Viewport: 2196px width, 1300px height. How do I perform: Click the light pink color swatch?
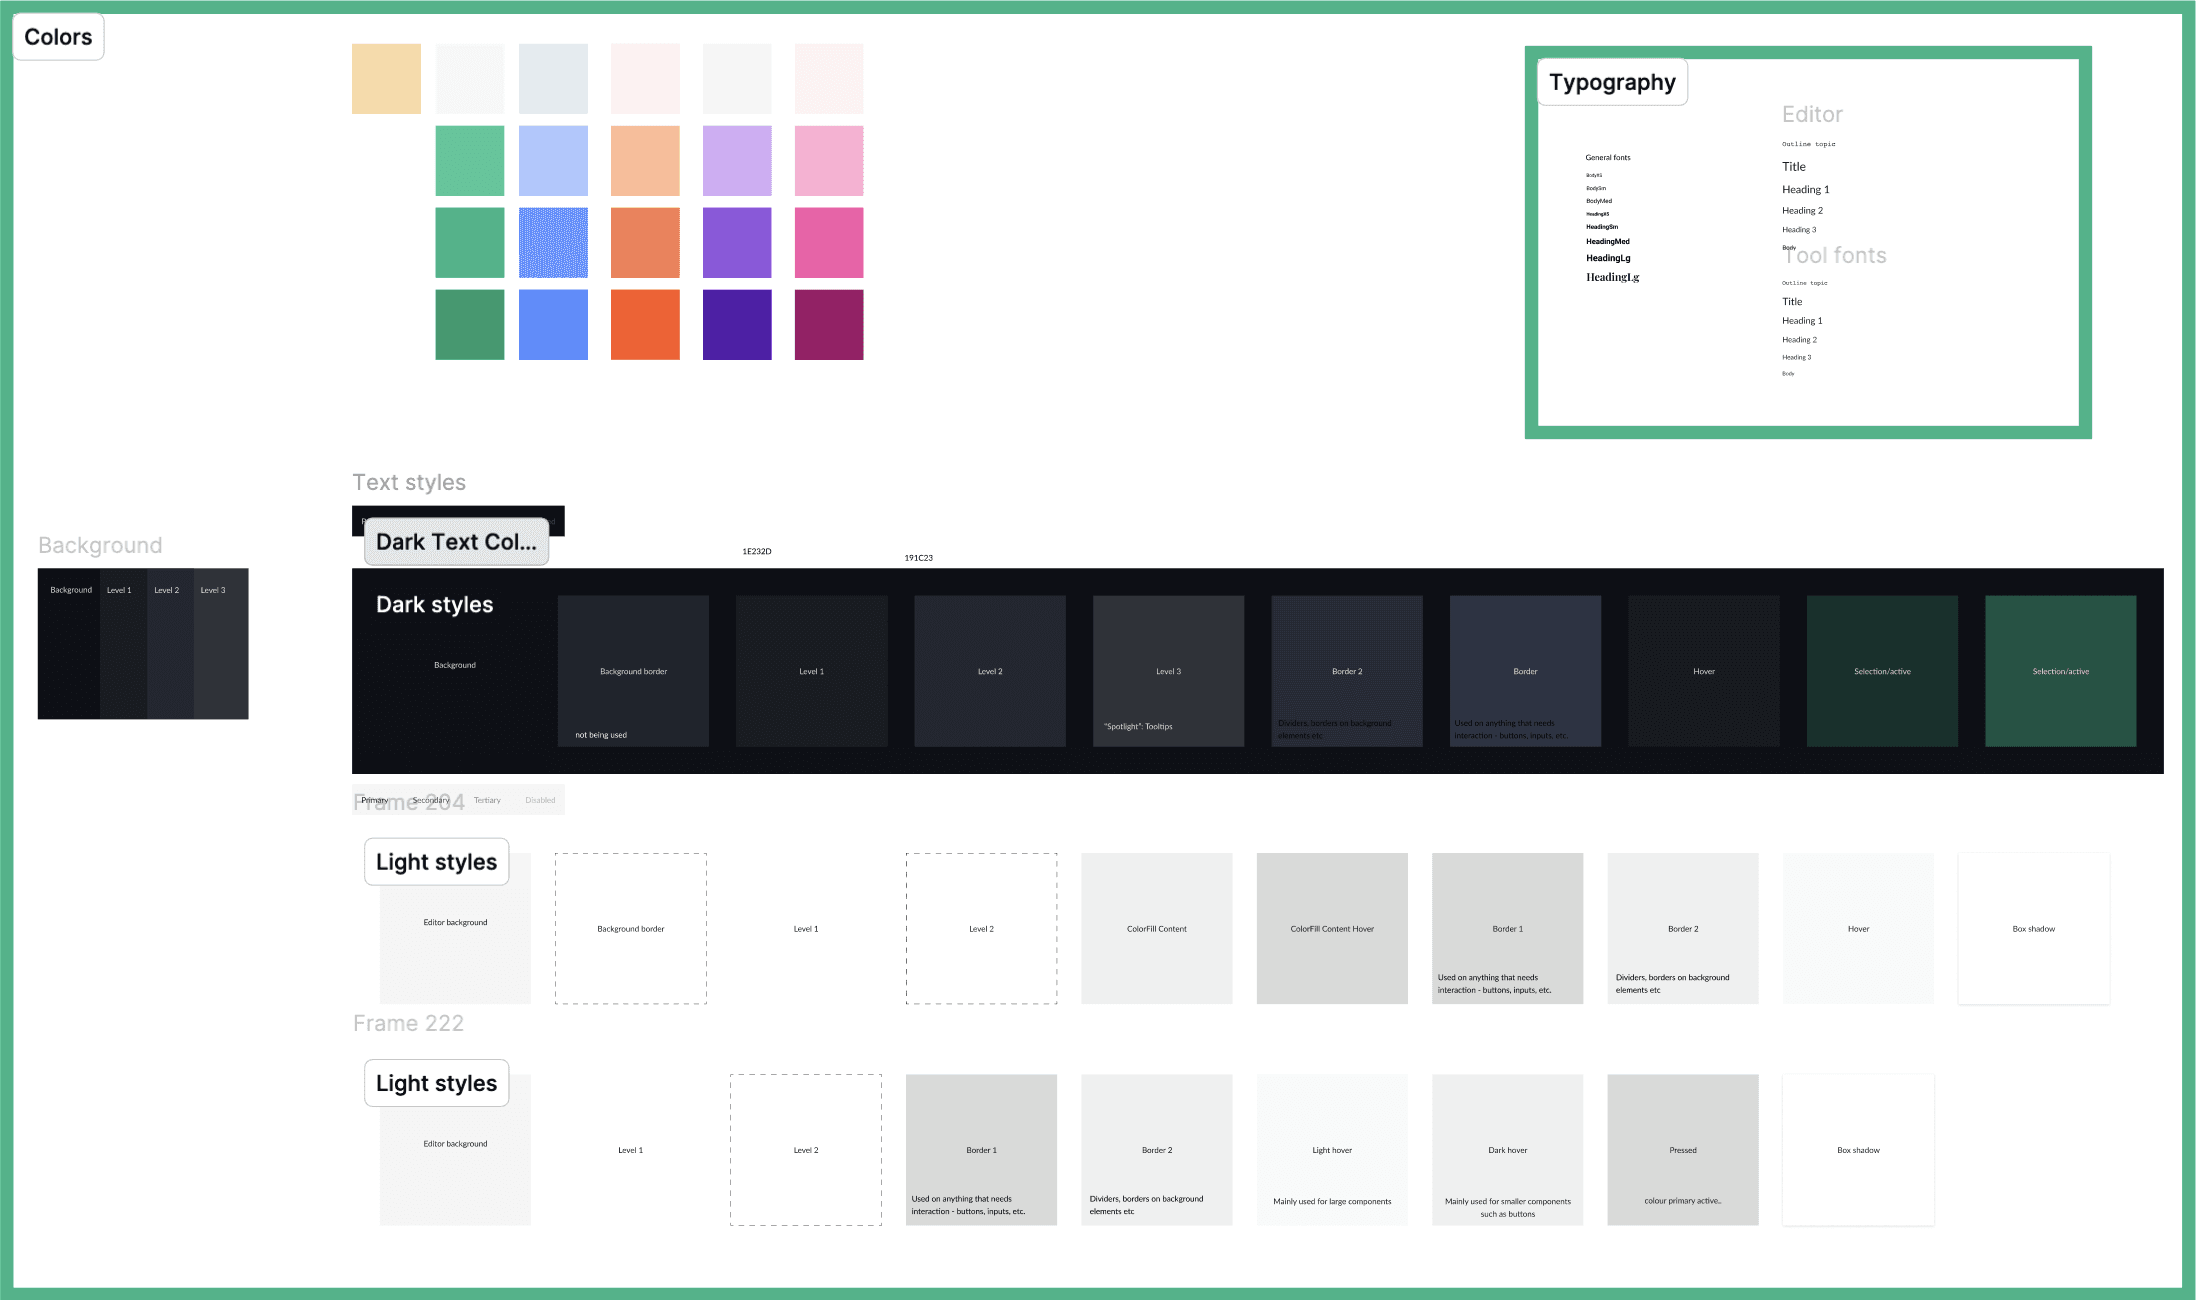pyautogui.click(x=829, y=161)
